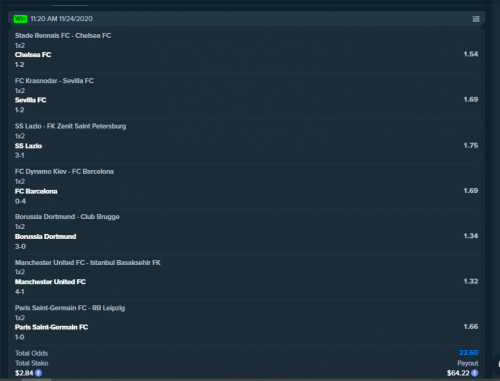Screen dimensions: 500x381
Task: Click the 3-1 score under SS Lazio
Action: [20, 155]
